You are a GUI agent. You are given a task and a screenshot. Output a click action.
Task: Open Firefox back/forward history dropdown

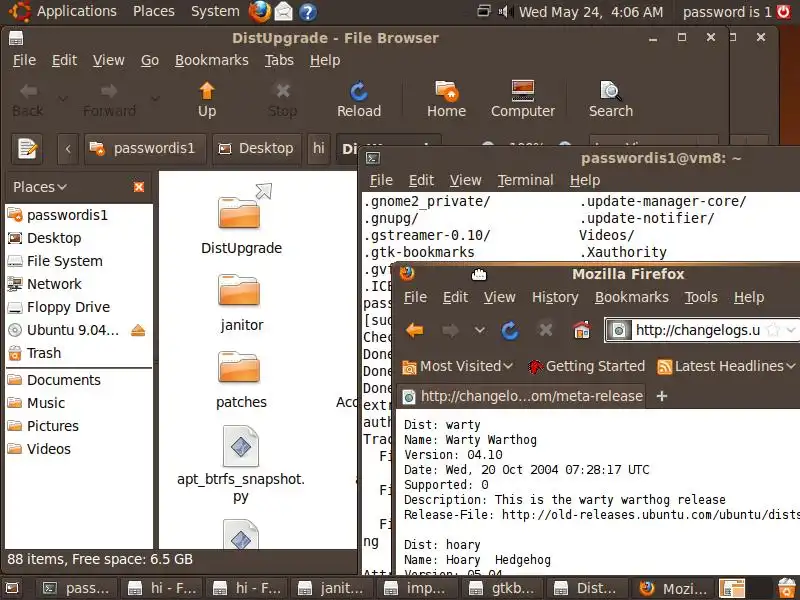(x=480, y=331)
